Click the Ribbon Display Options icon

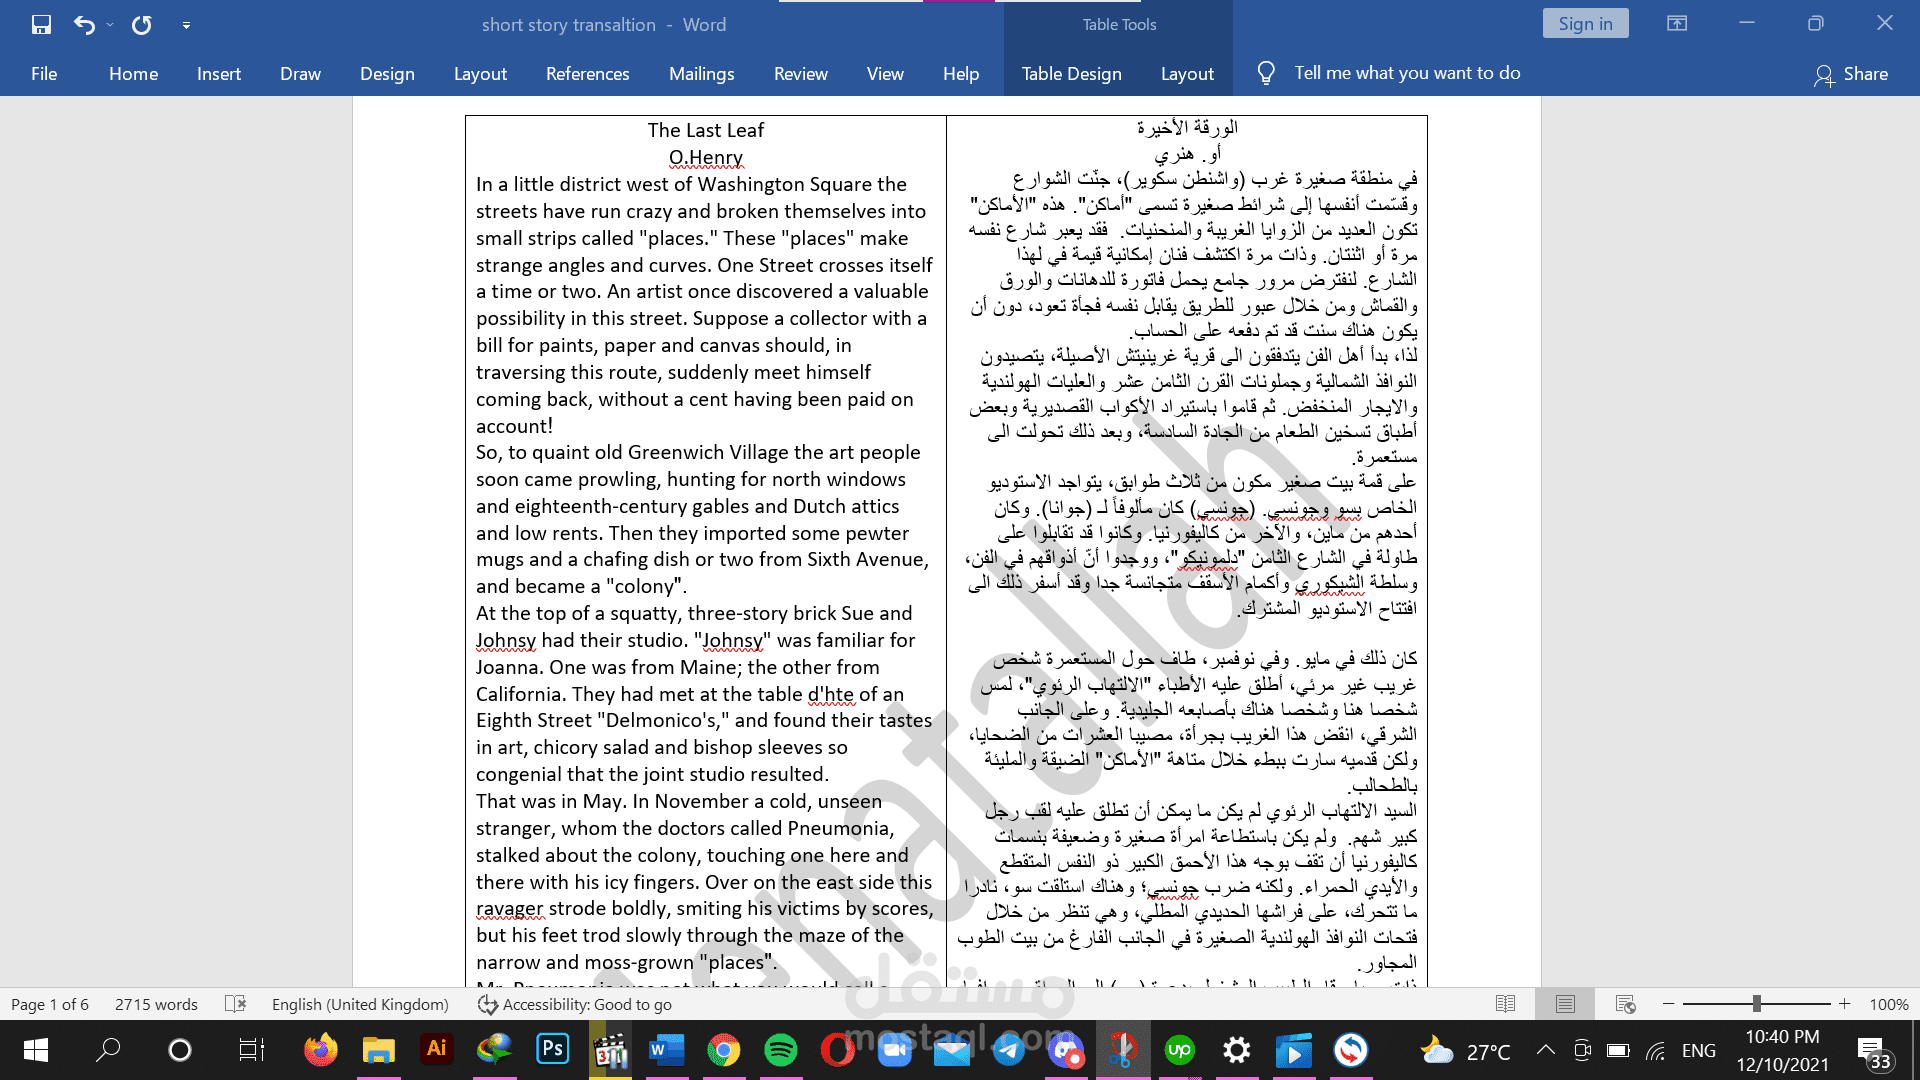pyautogui.click(x=1677, y=23)
